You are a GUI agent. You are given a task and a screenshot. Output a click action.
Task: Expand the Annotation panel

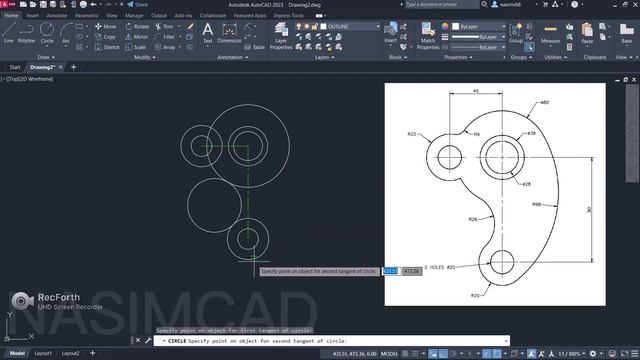pyautogui.click(x=233, y=57)
